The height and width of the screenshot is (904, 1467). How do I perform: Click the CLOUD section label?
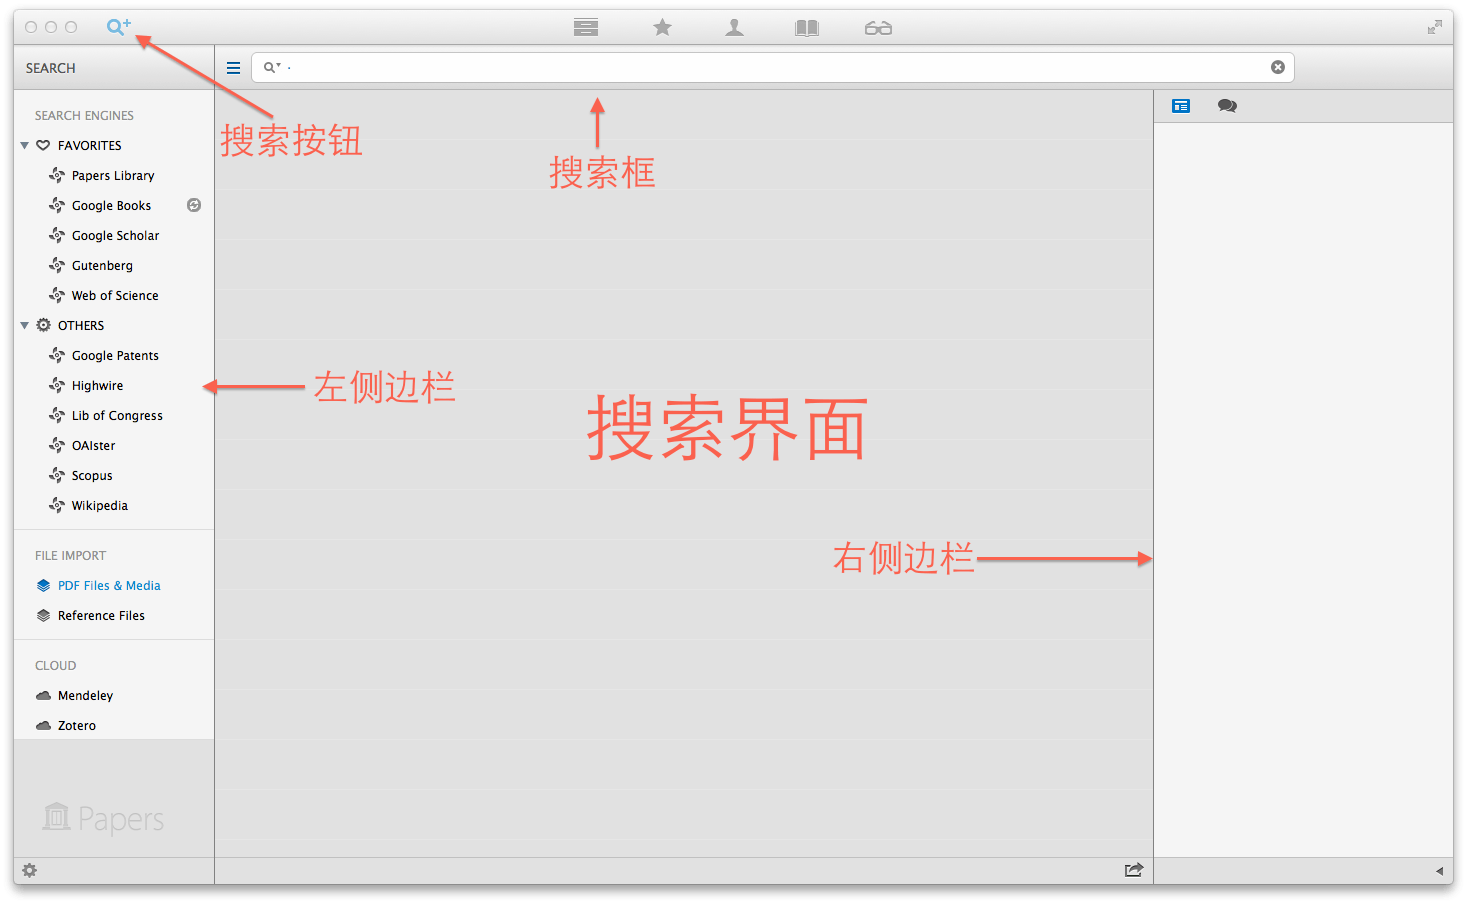click(55, 666)
